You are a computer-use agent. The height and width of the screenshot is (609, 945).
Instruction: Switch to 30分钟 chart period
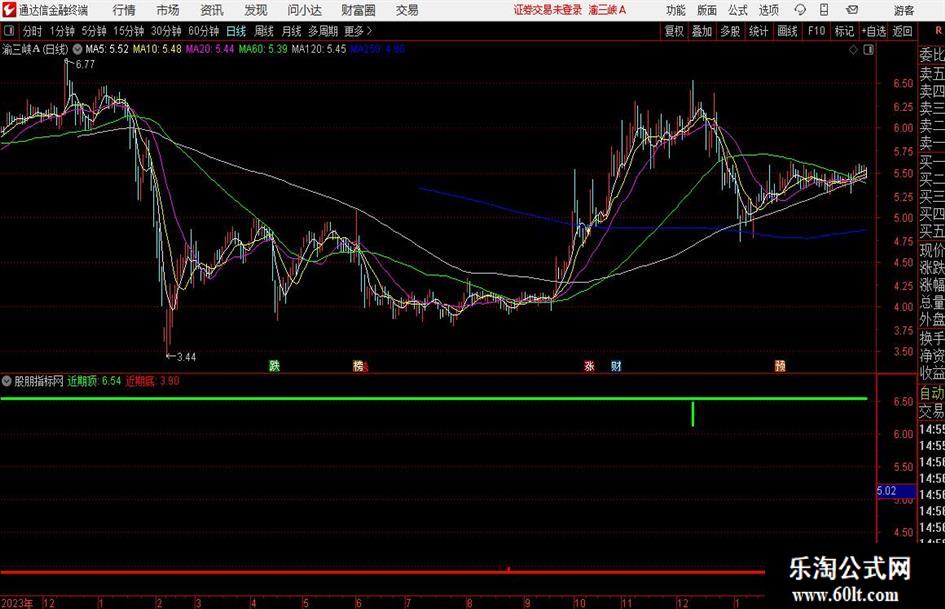166,31
